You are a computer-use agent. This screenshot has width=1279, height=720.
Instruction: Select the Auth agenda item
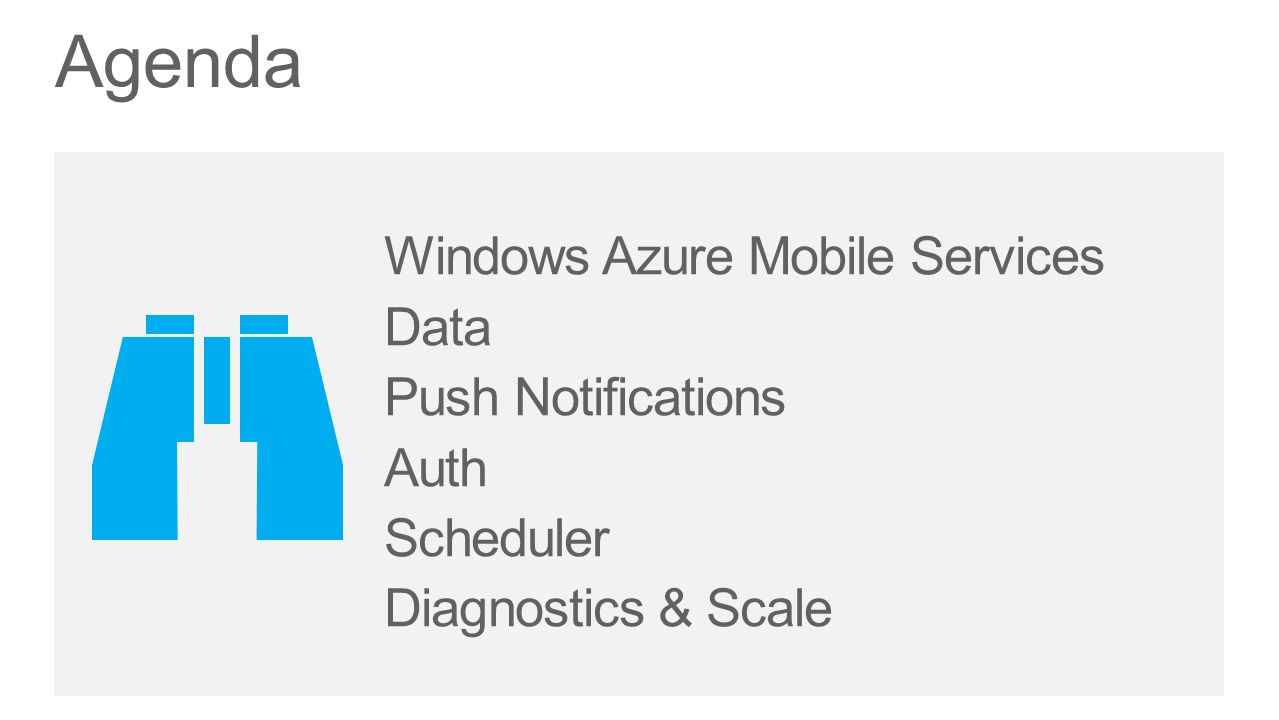436,468
